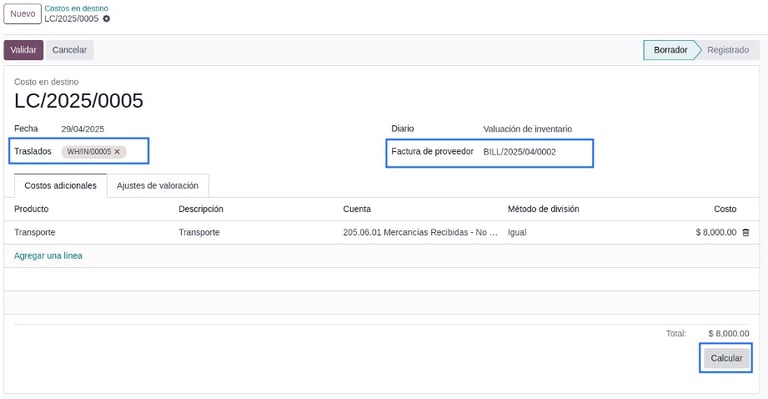Open the gear settings icon beside LC/2025/0005

click(106, 19)
